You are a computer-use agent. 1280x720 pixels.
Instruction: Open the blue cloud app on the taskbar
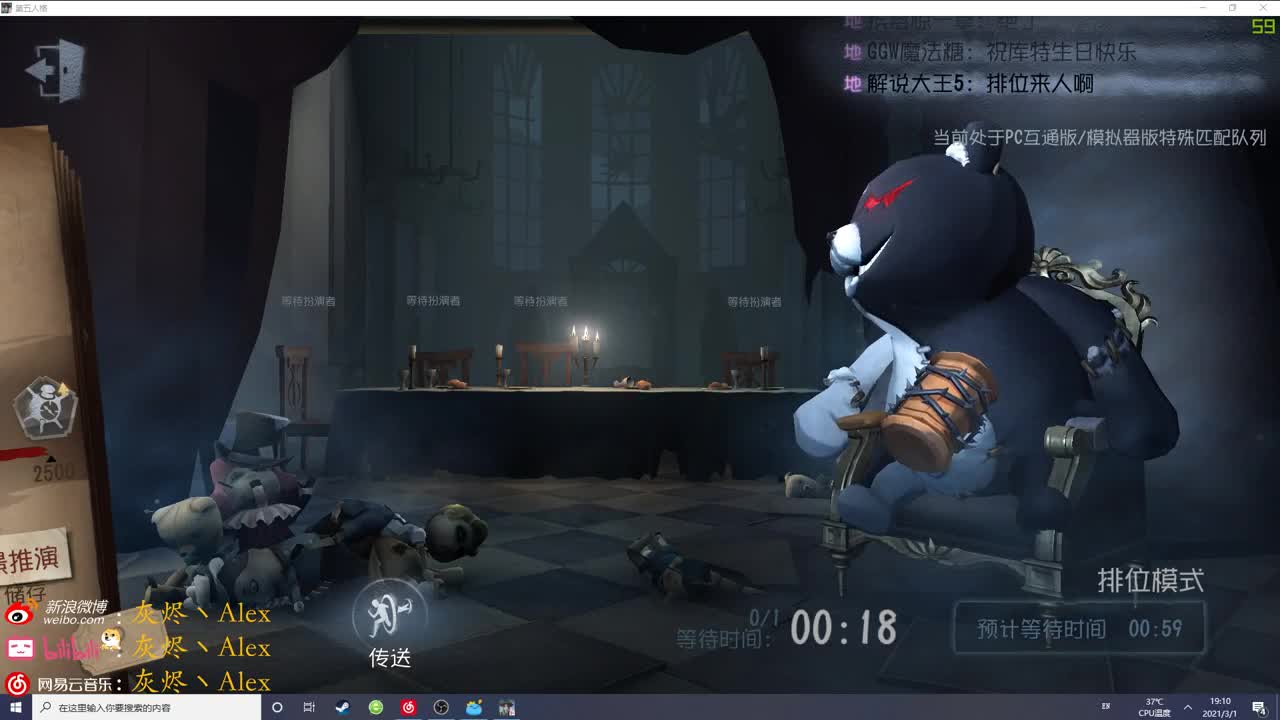[474, 707]
